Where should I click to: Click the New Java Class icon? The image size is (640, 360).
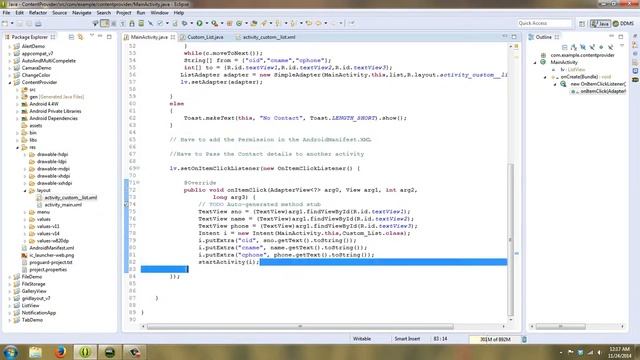(239, 23)
